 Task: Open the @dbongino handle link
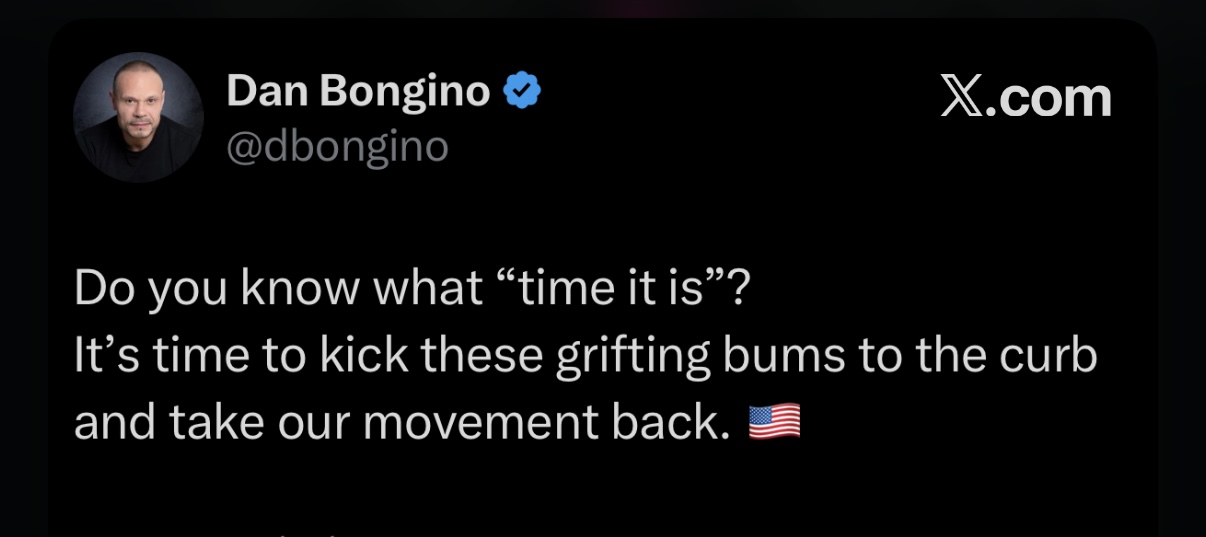(337, 147)
